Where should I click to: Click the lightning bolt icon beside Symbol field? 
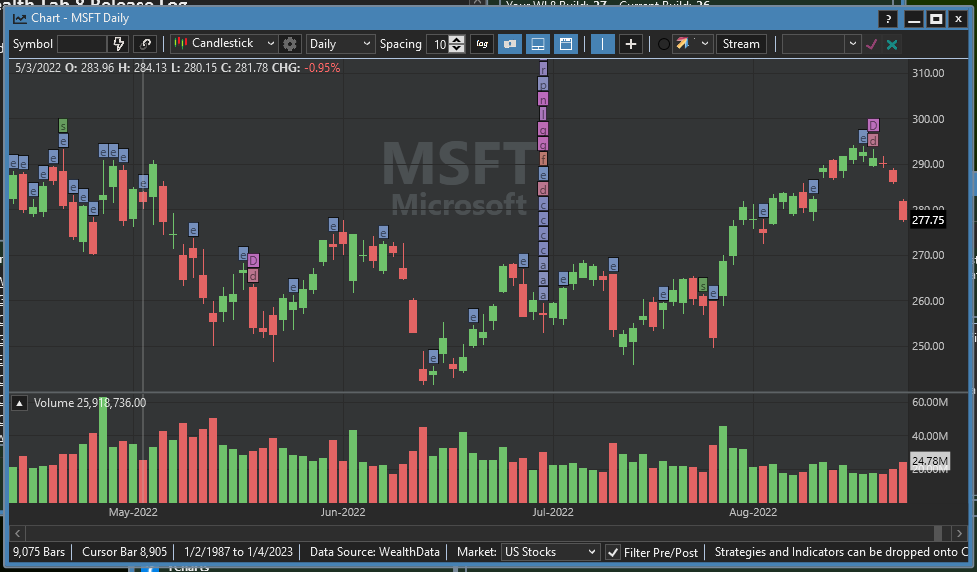pyautogui.click(x=119, y=44)
